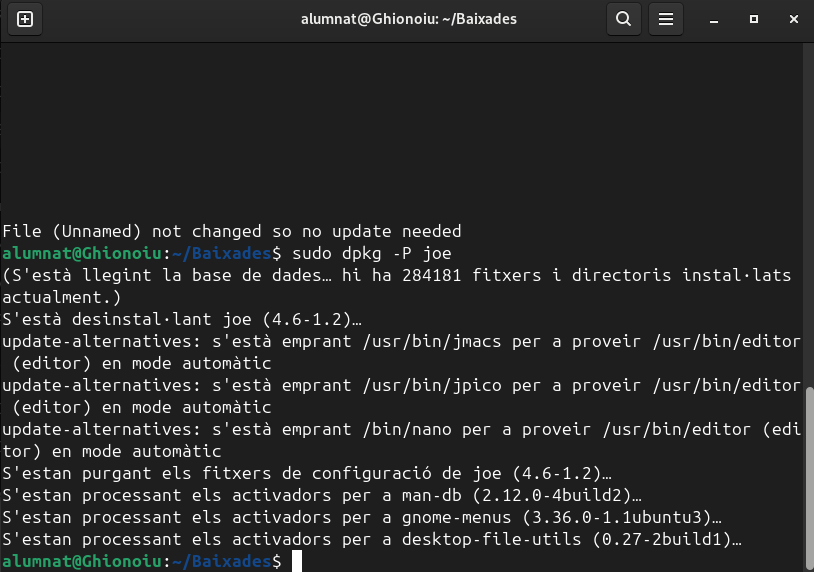
Task: Click the empty scrollbar track above the thumb
Action: point(808,200)
